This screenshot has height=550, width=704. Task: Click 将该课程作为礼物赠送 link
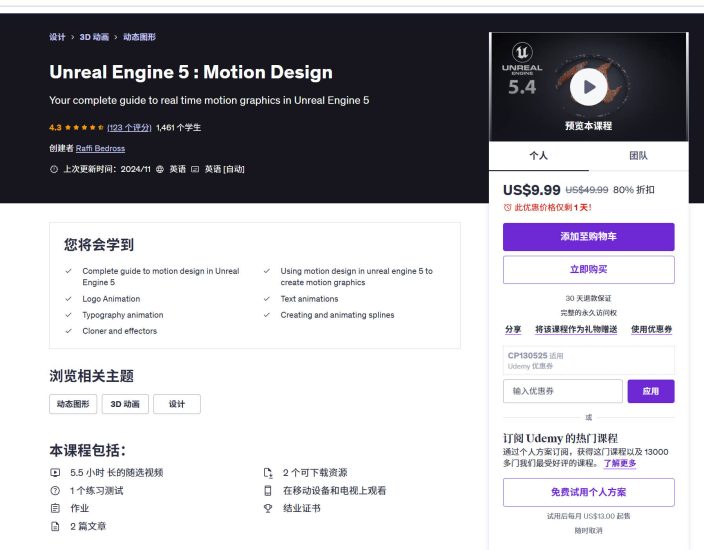(x=576, y=329)
